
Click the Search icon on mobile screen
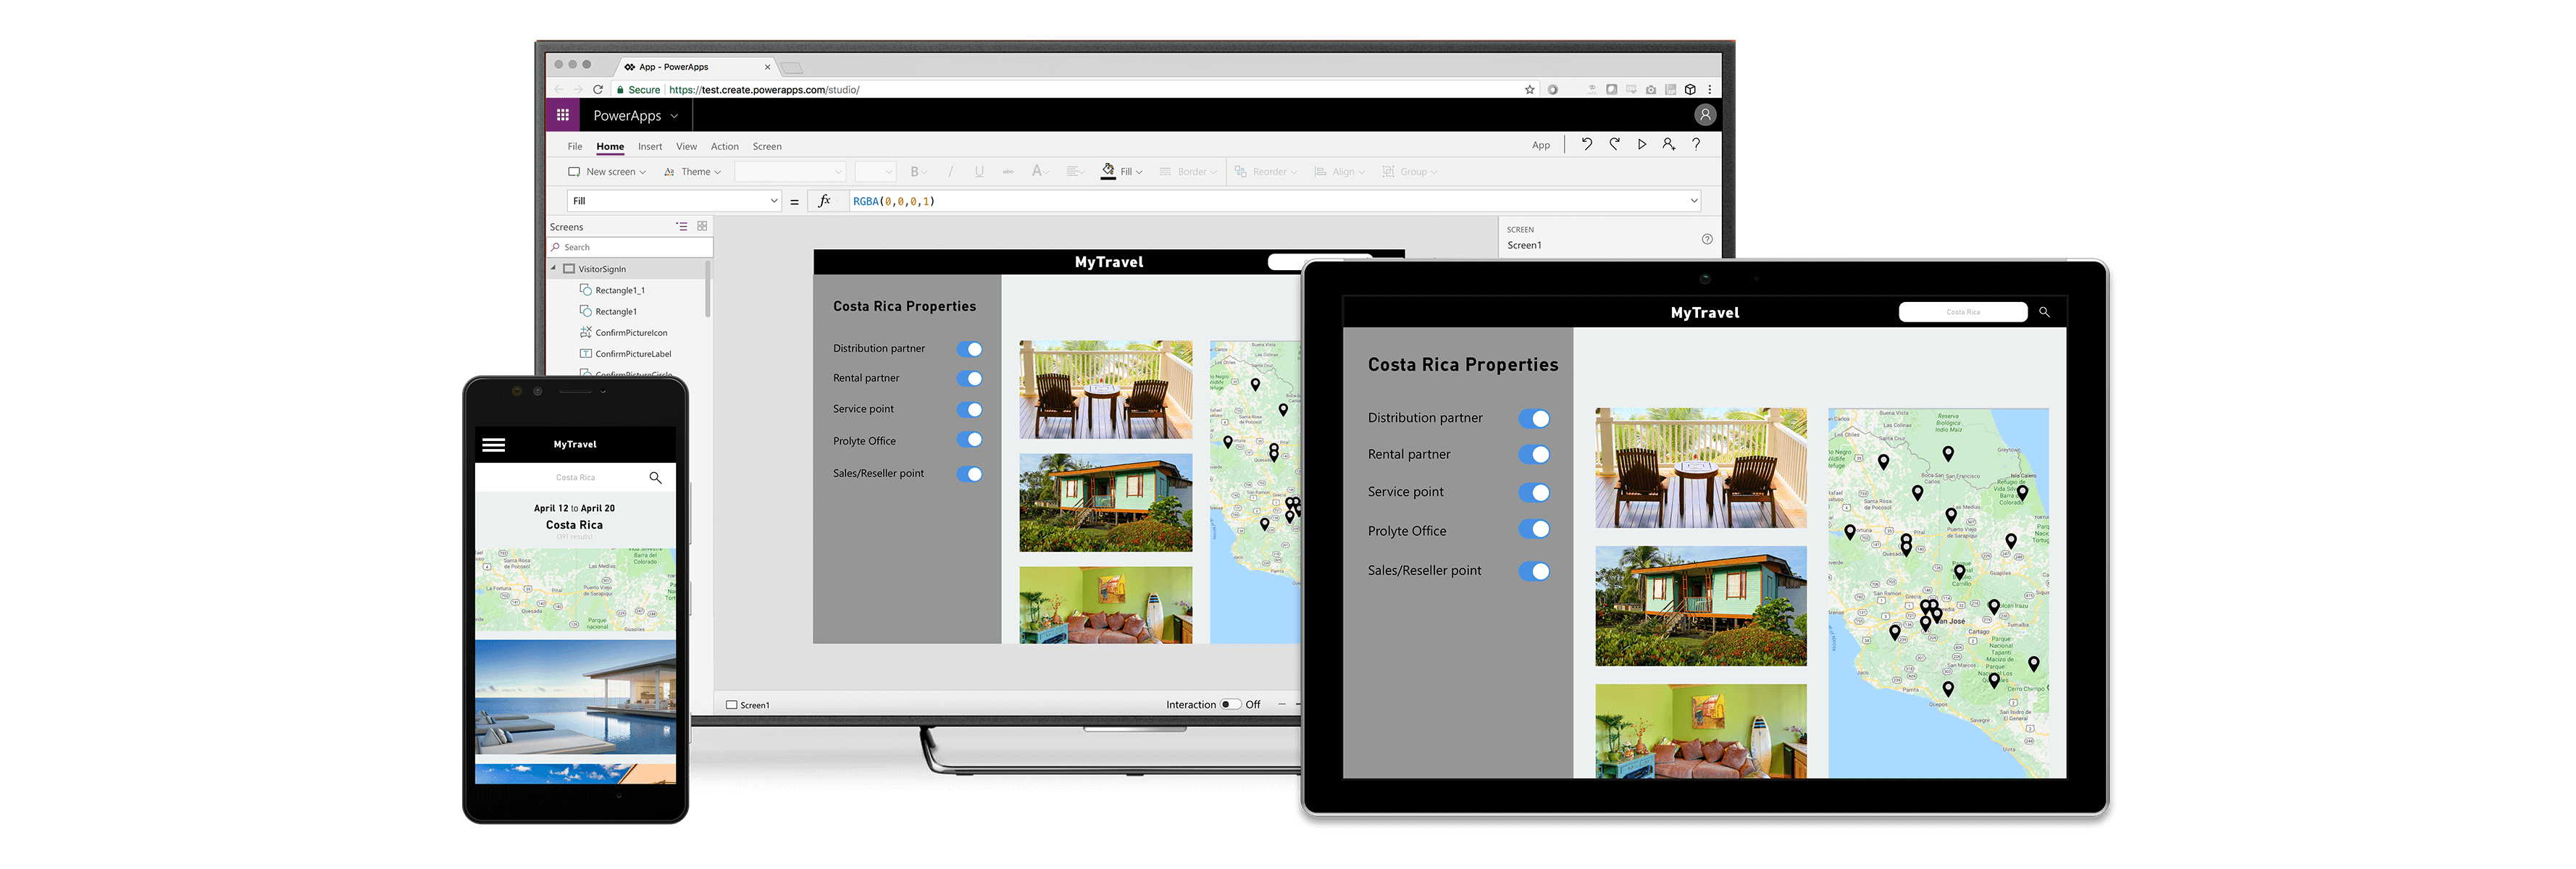coord(654,478)
